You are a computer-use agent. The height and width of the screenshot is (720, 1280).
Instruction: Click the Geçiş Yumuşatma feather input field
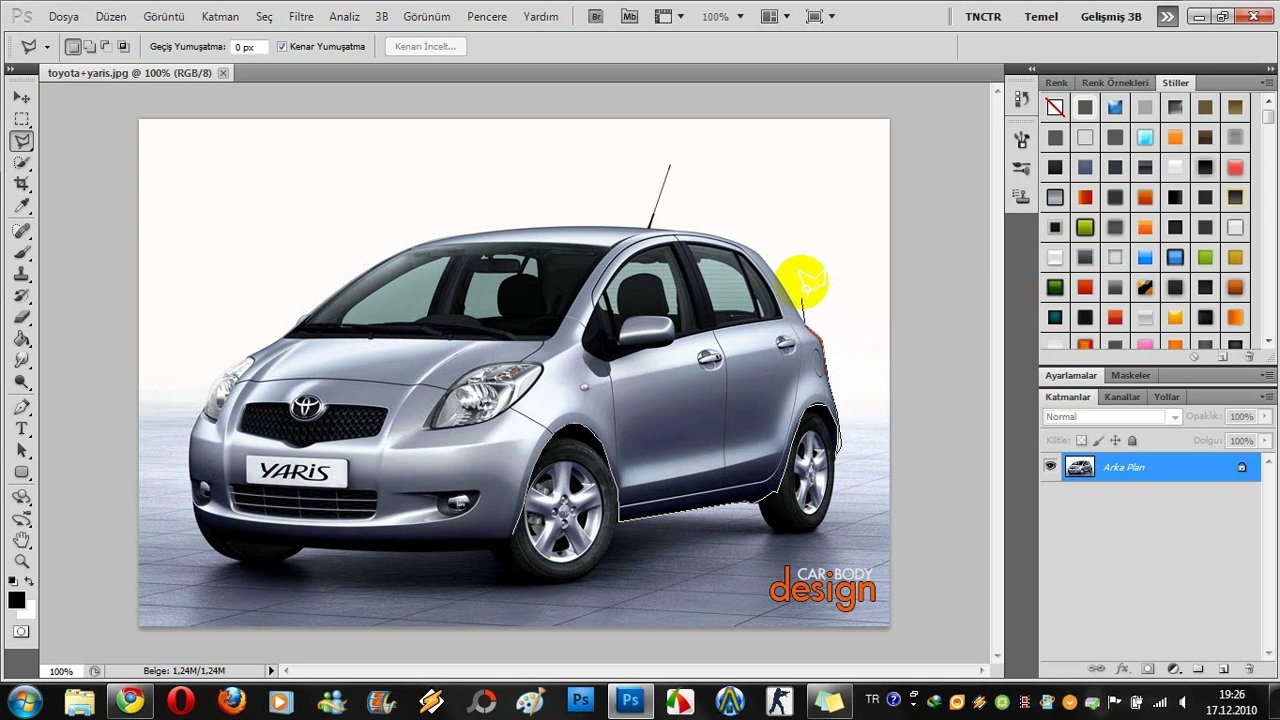coord(250,47)
